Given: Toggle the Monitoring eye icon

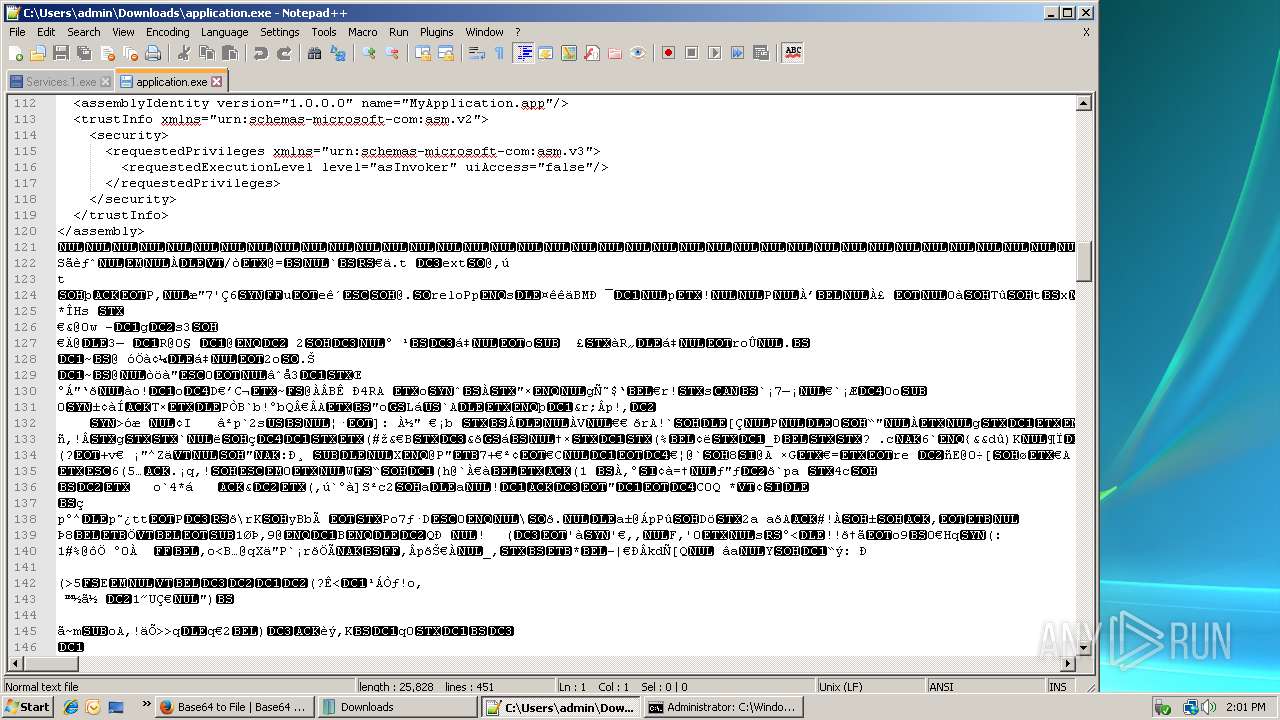Looking at the screenshot, I should (x=638, y=53).
